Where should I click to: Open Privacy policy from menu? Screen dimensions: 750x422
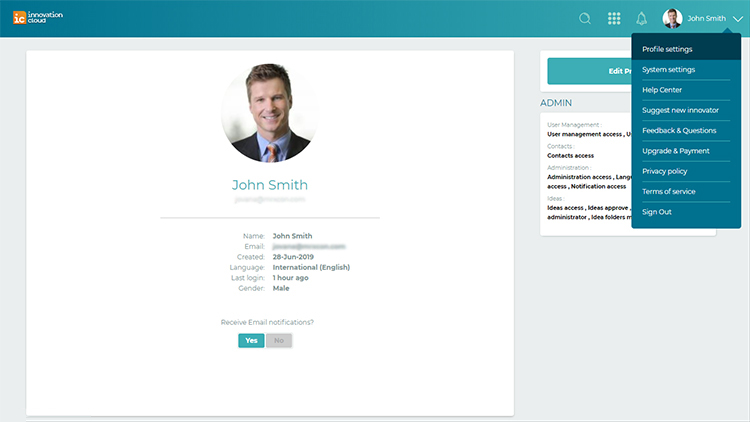click(686, 171)
